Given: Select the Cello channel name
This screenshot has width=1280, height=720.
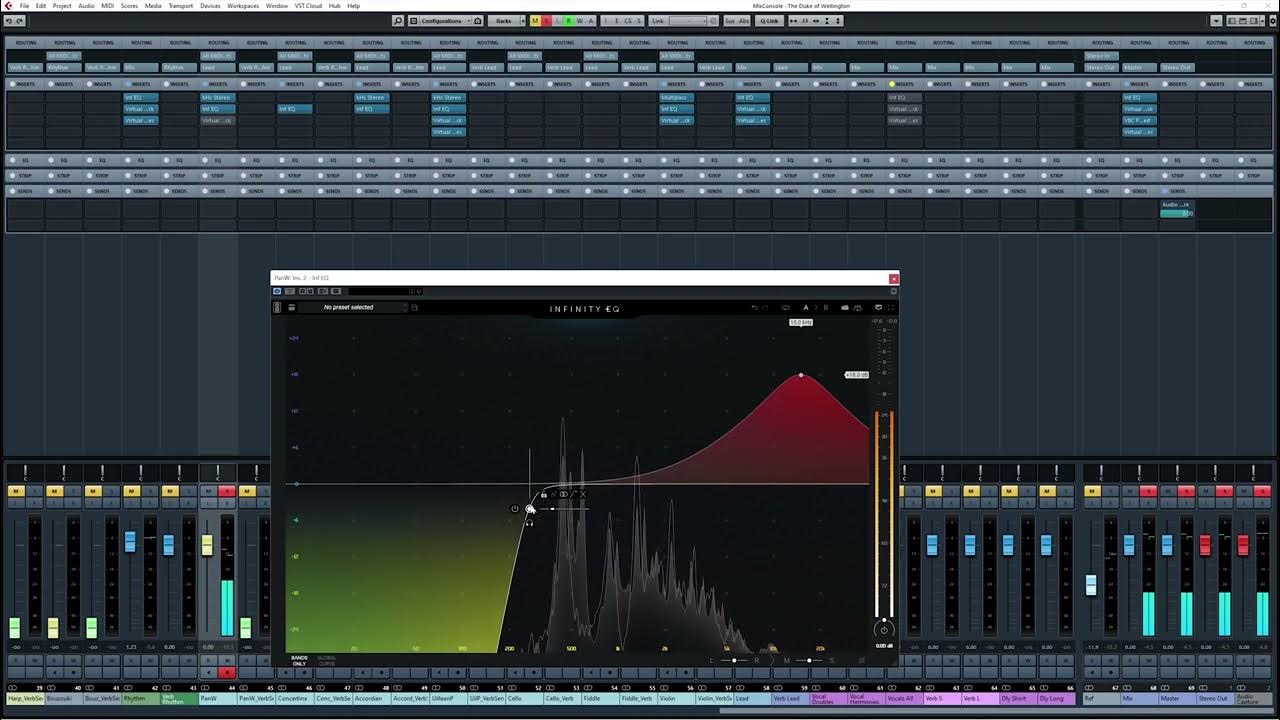Looking at the screenshot, I should (524, 698).
